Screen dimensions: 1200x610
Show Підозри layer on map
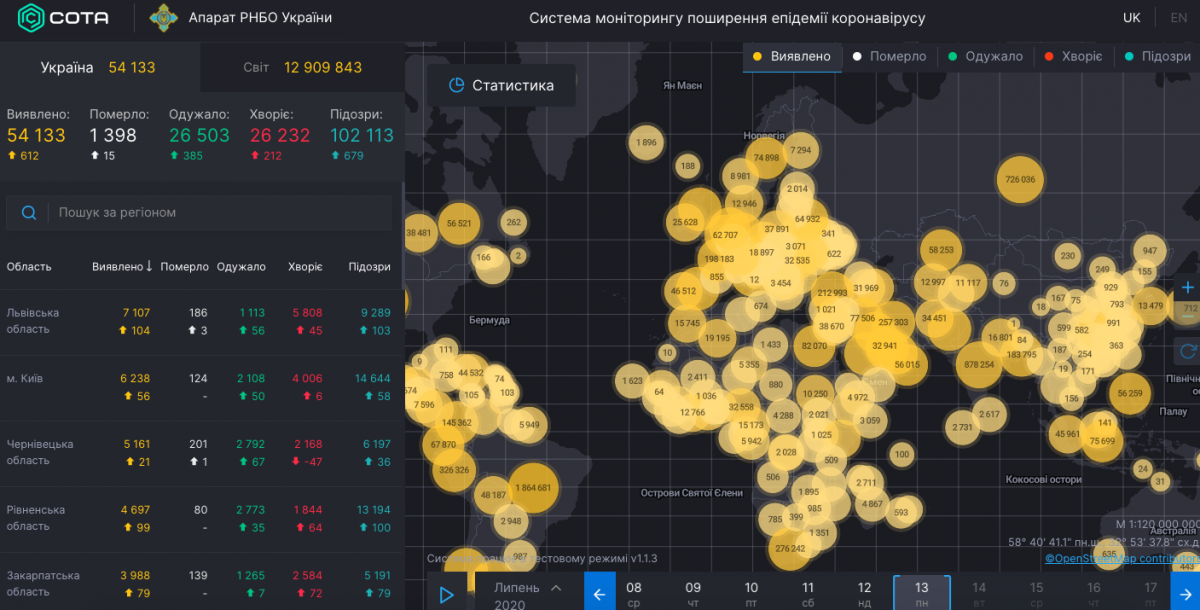click(1159, 56)
